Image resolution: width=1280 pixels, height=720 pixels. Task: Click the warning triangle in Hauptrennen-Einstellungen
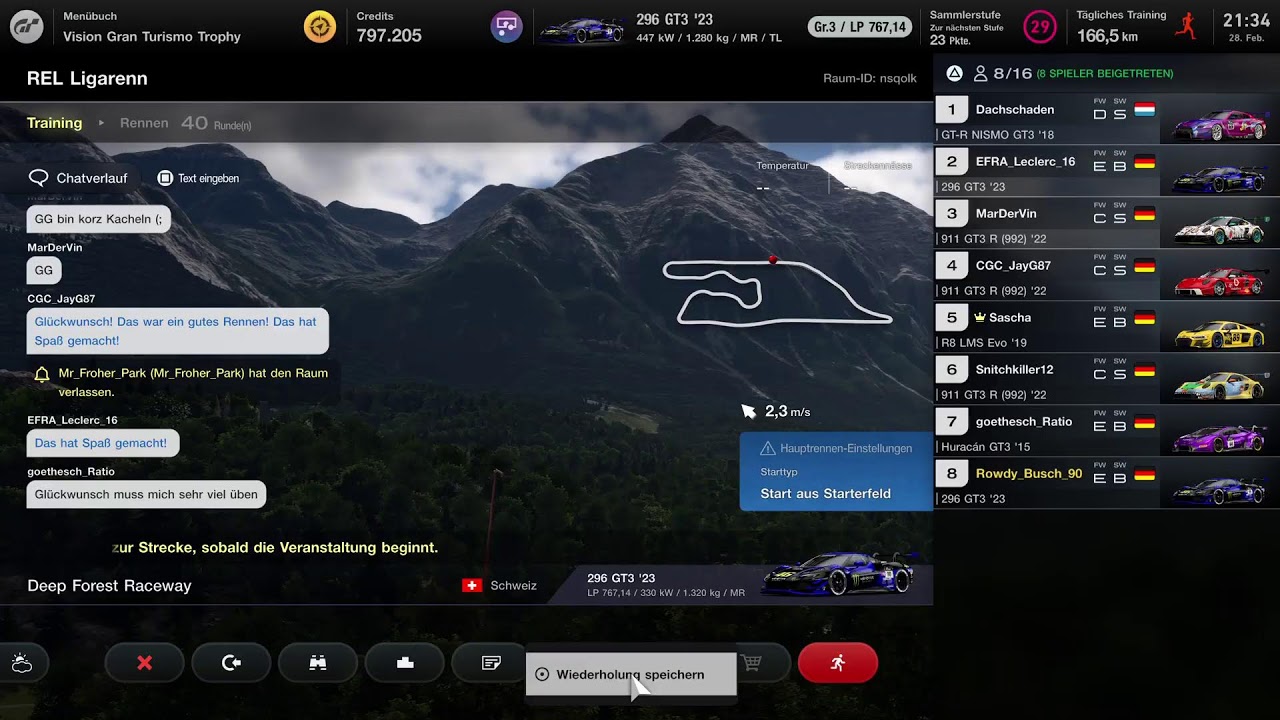click(768, 448)
